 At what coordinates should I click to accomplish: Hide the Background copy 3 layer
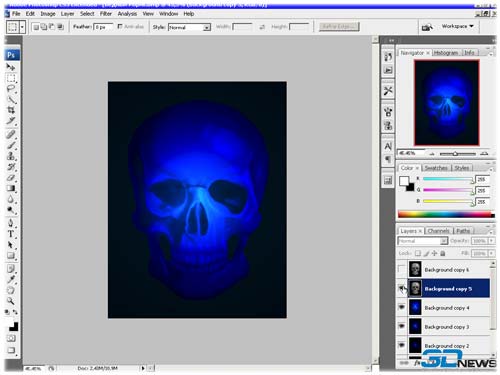(x=402, y=326)
